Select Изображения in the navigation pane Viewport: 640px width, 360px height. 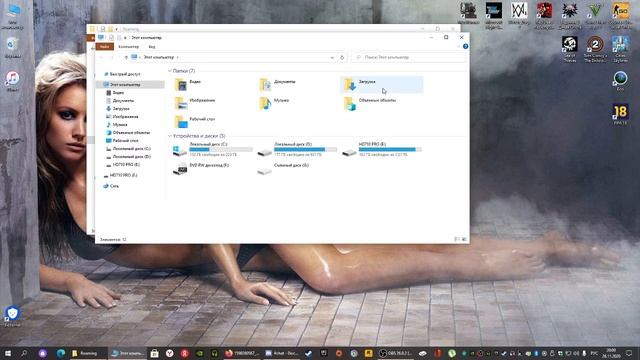coord(125,117)
